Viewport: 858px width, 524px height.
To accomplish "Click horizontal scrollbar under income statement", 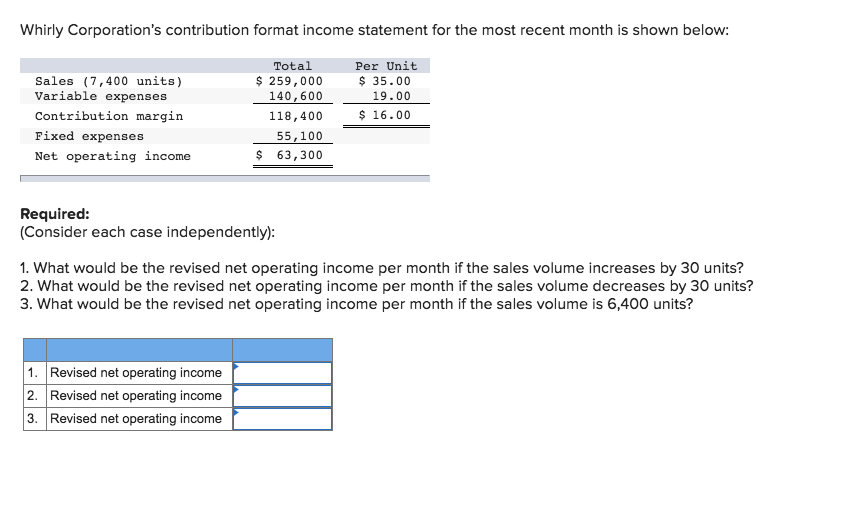I will click(225, 178).
